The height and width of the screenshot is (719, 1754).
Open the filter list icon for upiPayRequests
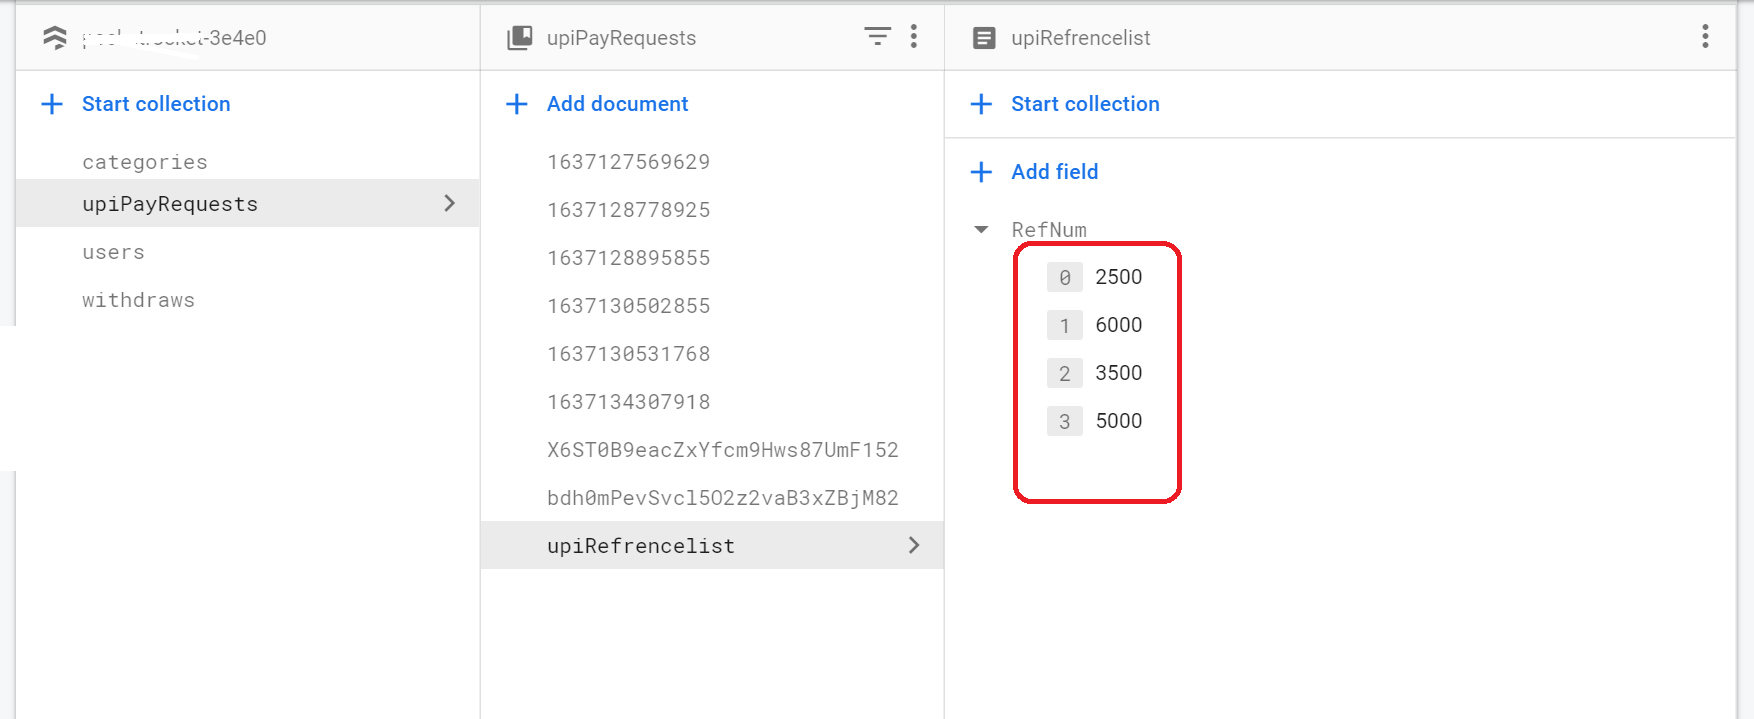click(x=877, y=37)
